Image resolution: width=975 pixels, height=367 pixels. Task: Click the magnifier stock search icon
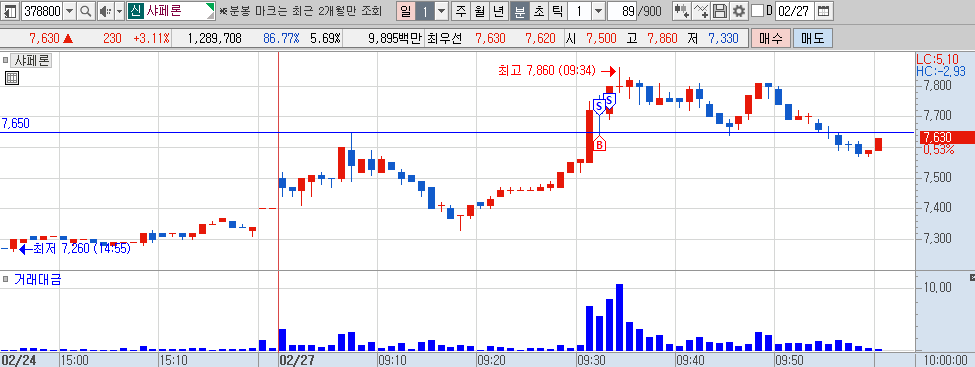click(86, 11)
